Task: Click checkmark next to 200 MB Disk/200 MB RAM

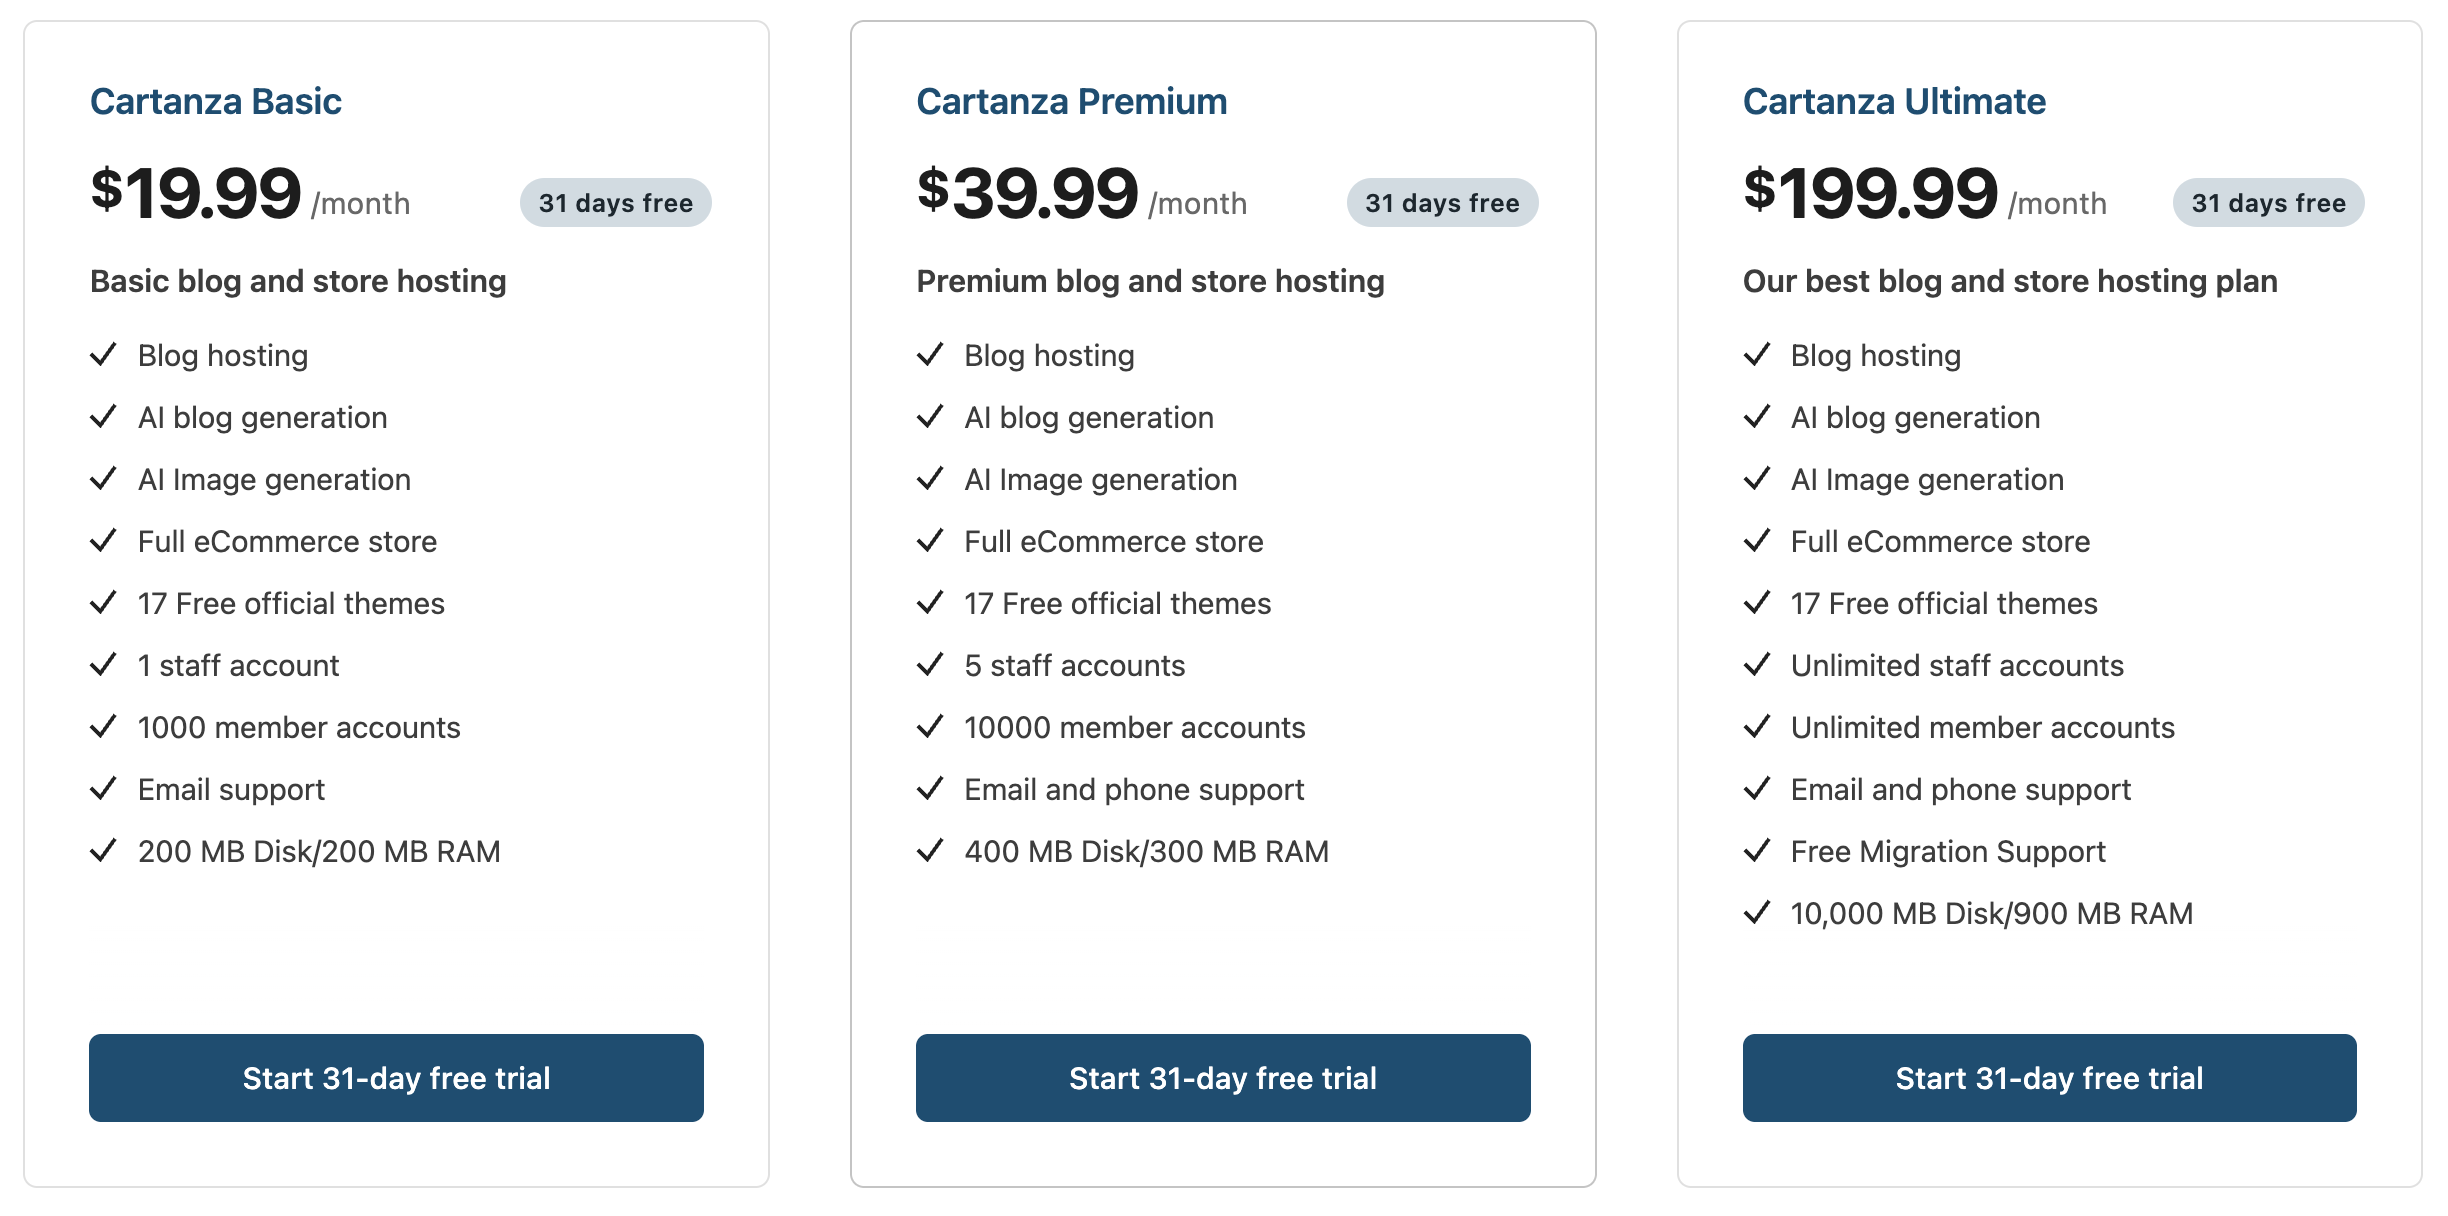Action: coord(104,851)
